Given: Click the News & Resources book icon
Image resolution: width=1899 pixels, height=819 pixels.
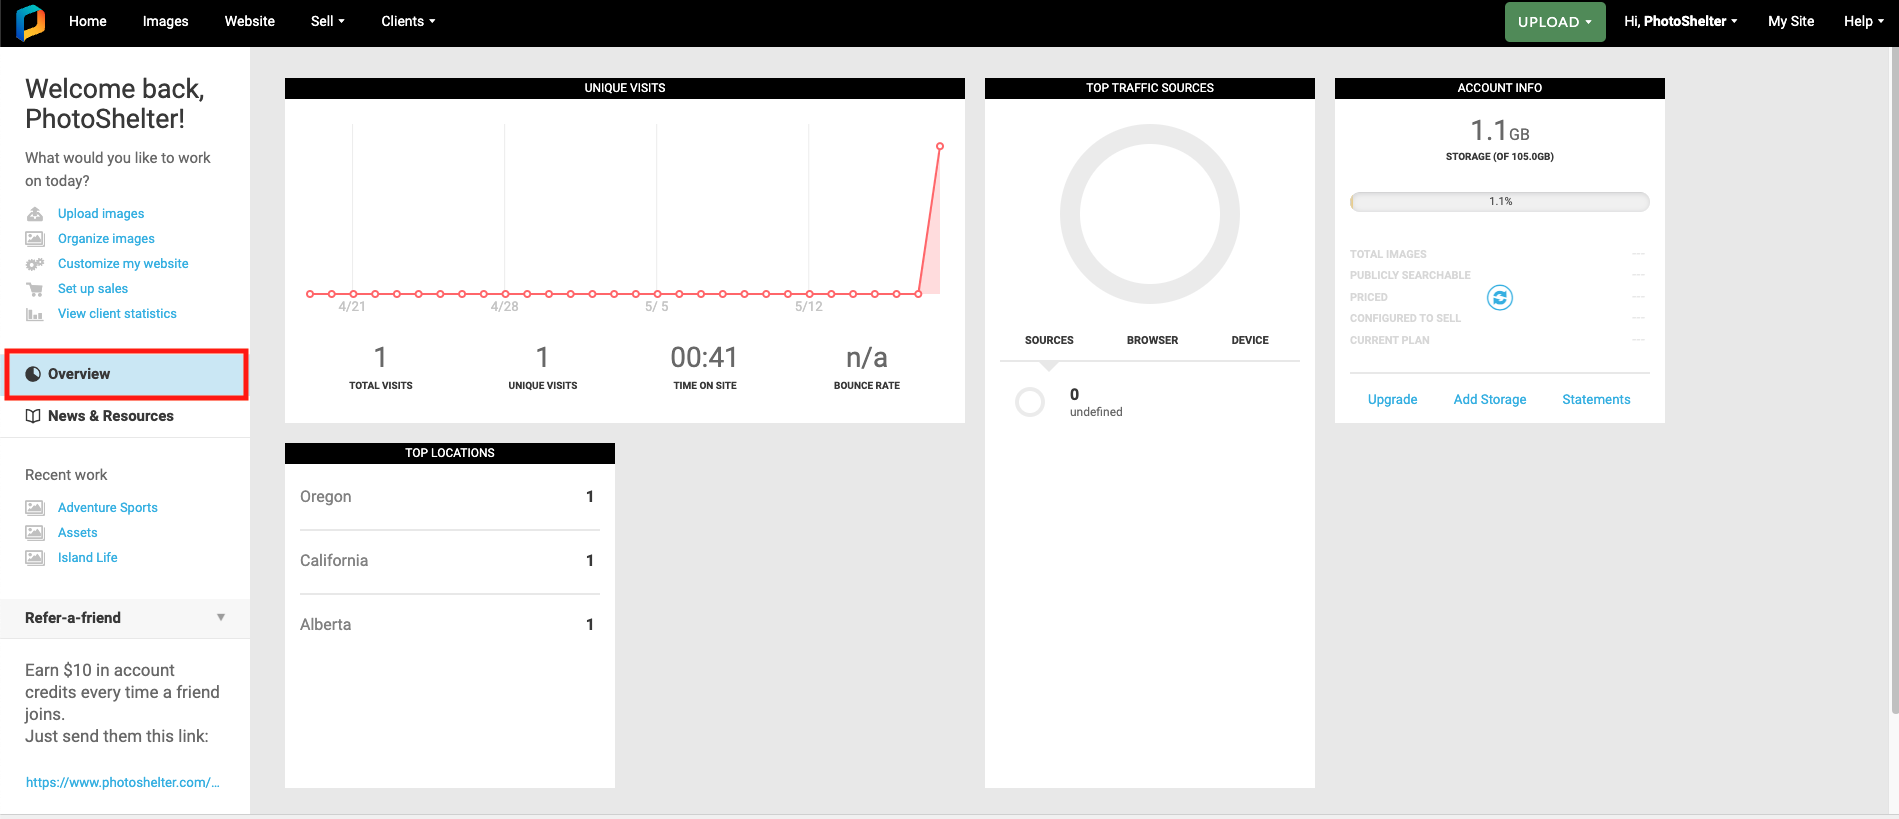Looking at the screenshot, I should (x=33, y=416).
